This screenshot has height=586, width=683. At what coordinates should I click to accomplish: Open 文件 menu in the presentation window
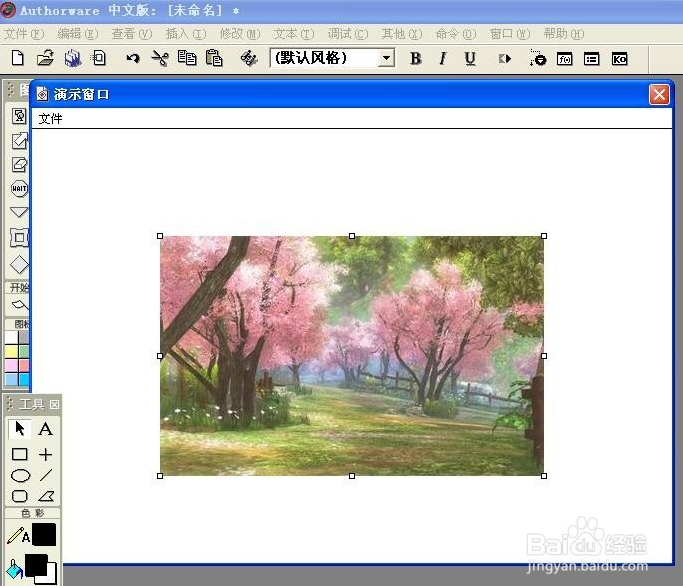click(50, 119)
